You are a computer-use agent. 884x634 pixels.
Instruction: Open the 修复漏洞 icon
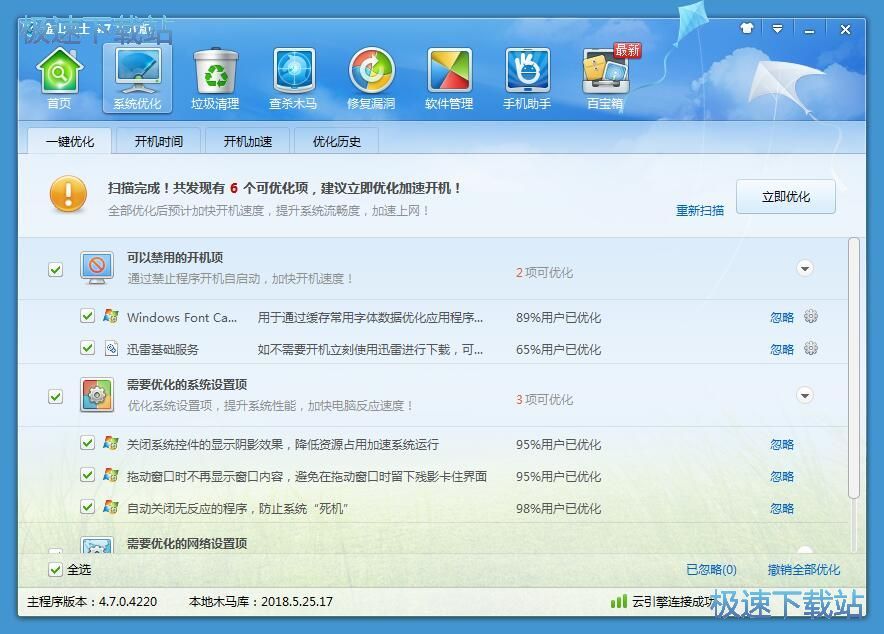point(371,70)
